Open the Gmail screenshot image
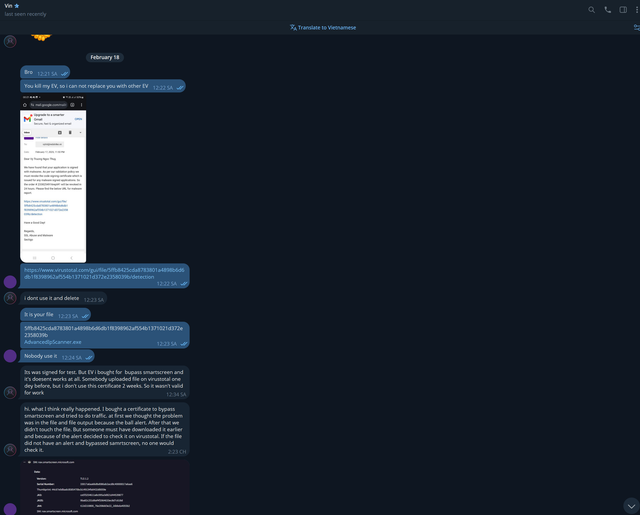This screenshot has width=640, height=515. coord(53,178)
